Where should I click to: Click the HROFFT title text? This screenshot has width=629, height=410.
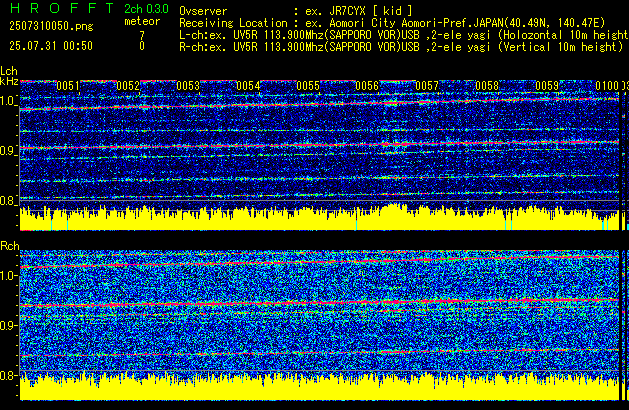pos(62,8)
